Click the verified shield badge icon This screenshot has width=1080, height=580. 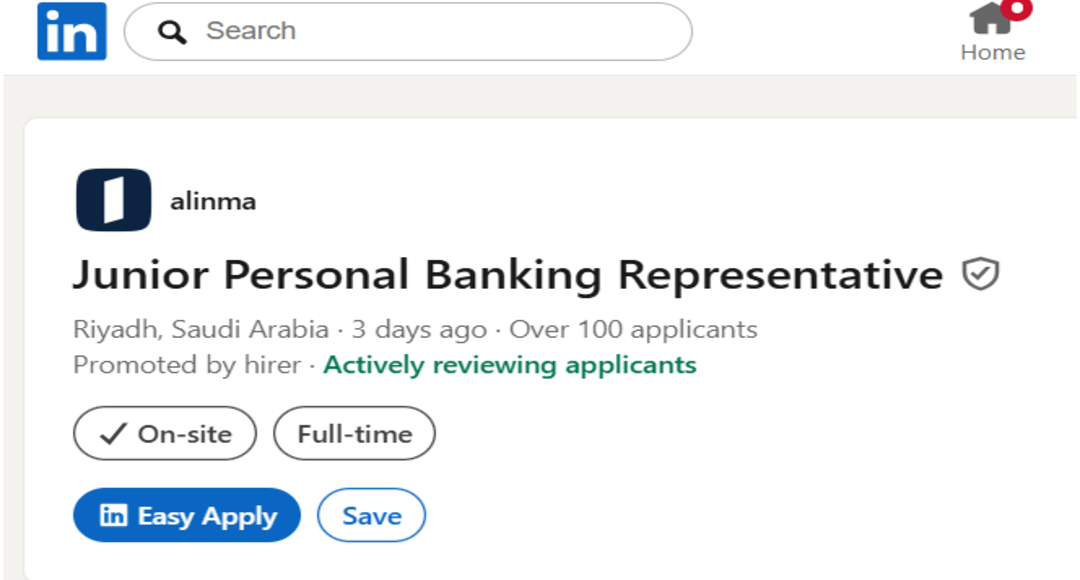pos(980,274)
